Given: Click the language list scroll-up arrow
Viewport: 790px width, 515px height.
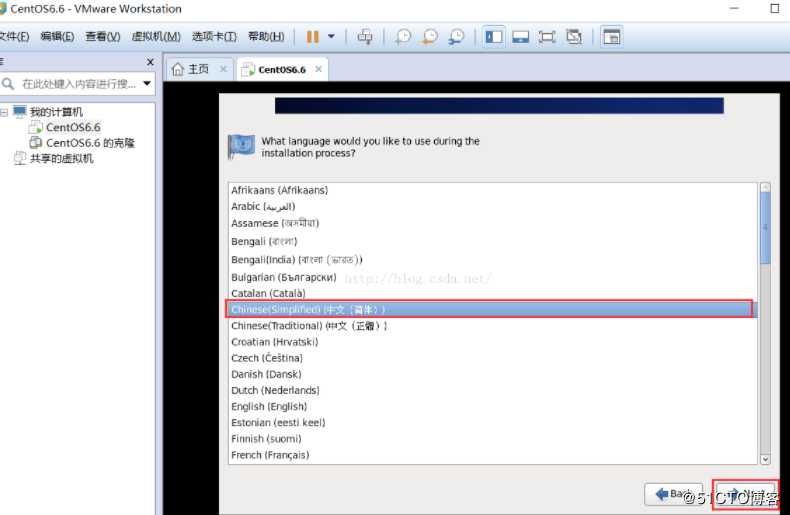Looking at the screenshot, I should click(x=765, y=187).
